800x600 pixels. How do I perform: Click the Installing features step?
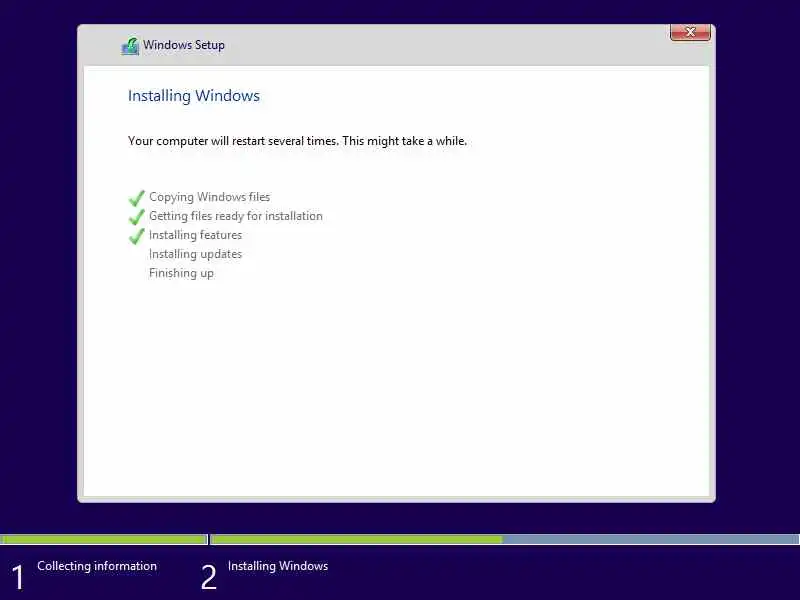195,235
